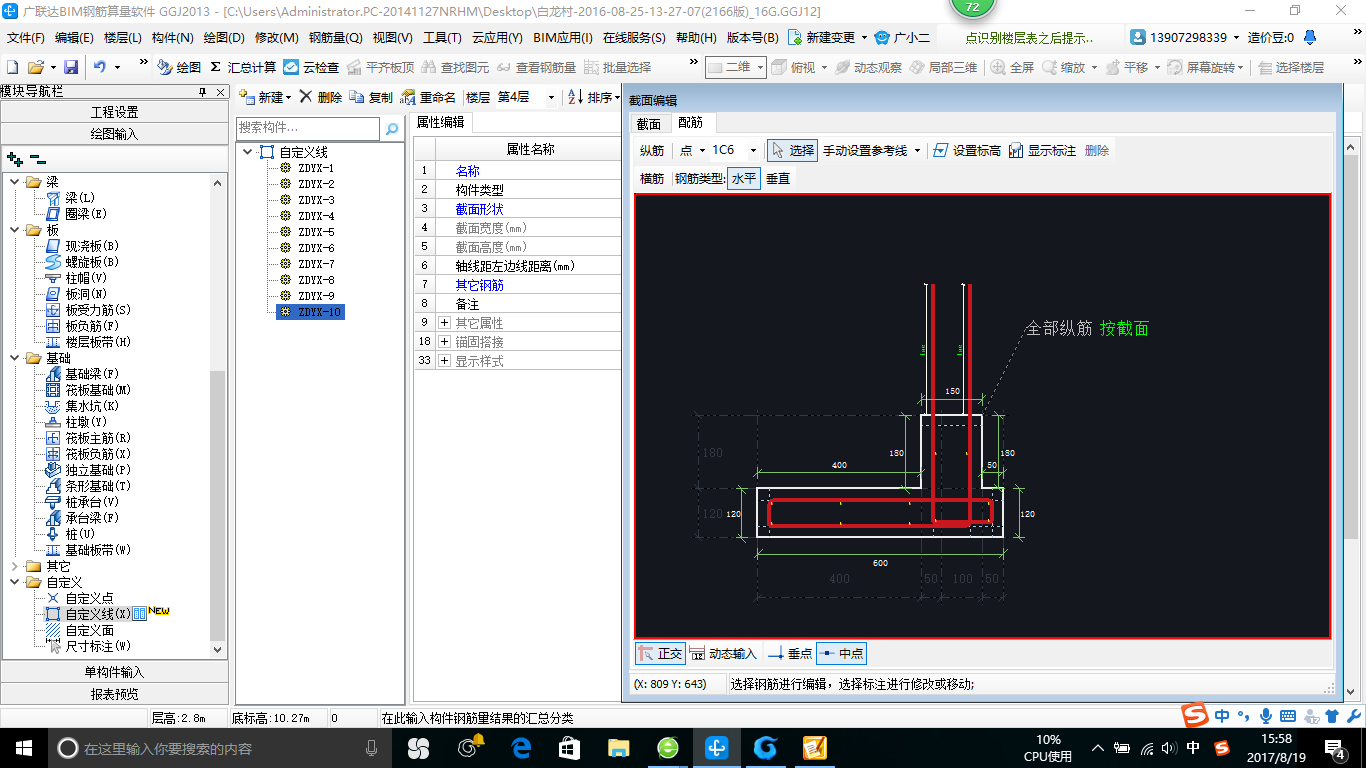Toggle 垂点 snap
This screenshot has width=1366, height=768.
pos(790,654)
